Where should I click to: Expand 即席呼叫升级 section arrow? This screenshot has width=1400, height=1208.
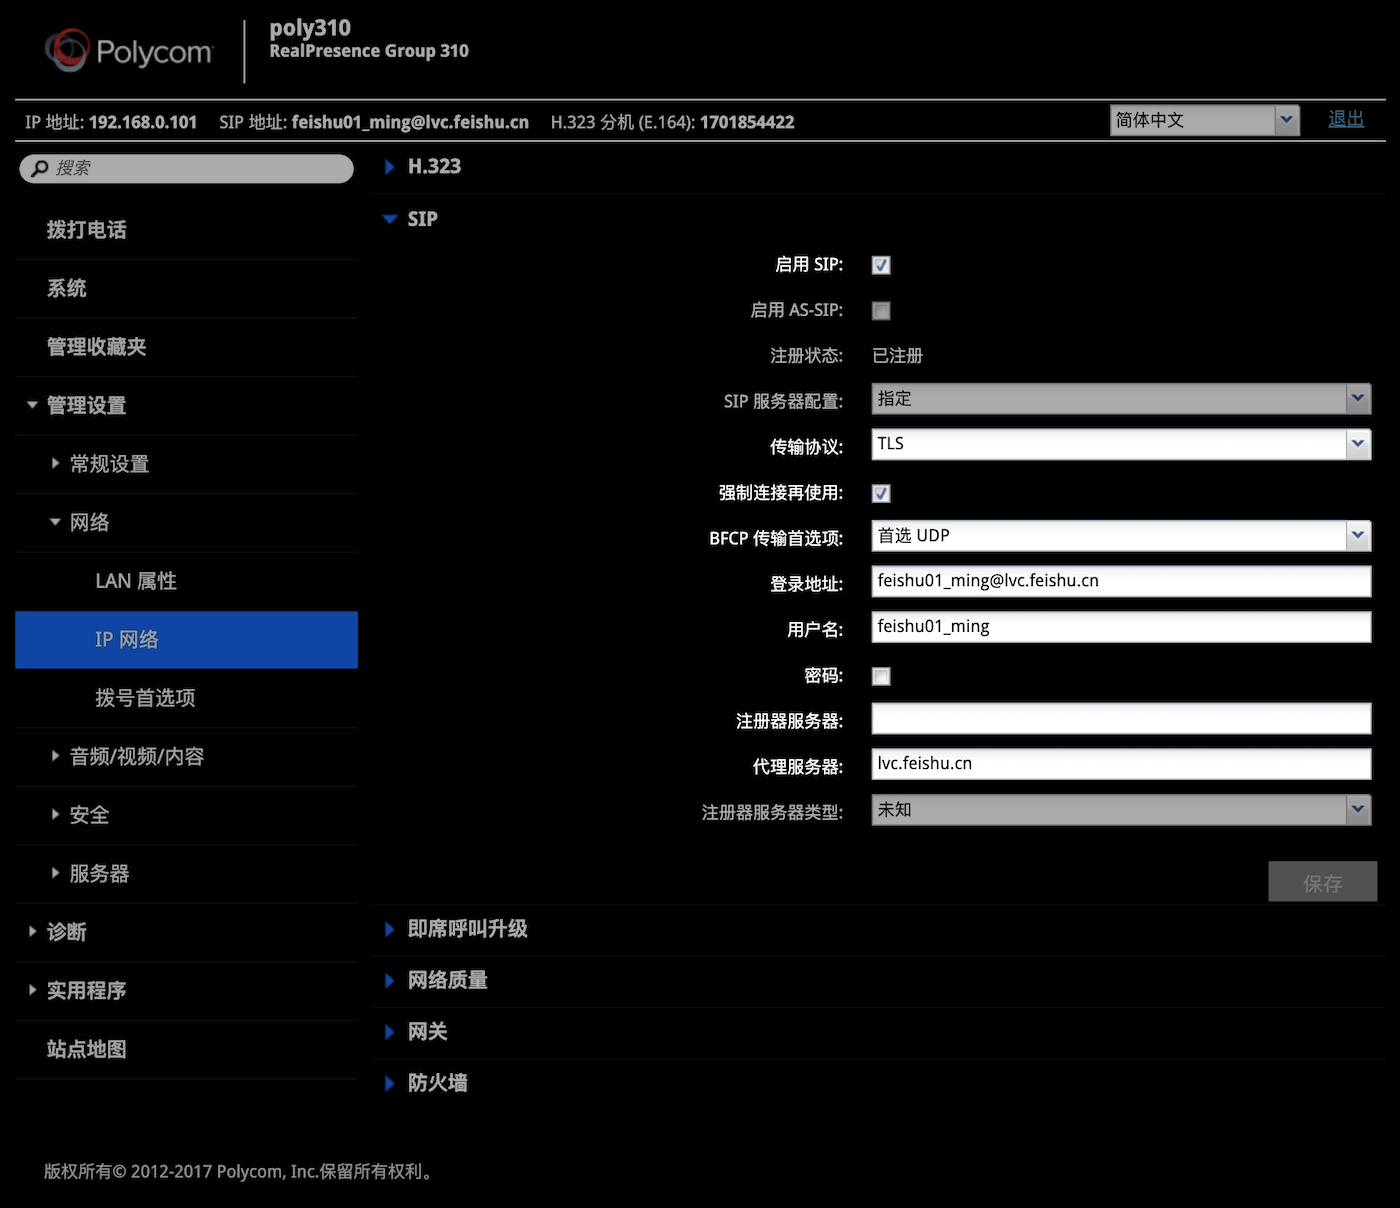390,929
